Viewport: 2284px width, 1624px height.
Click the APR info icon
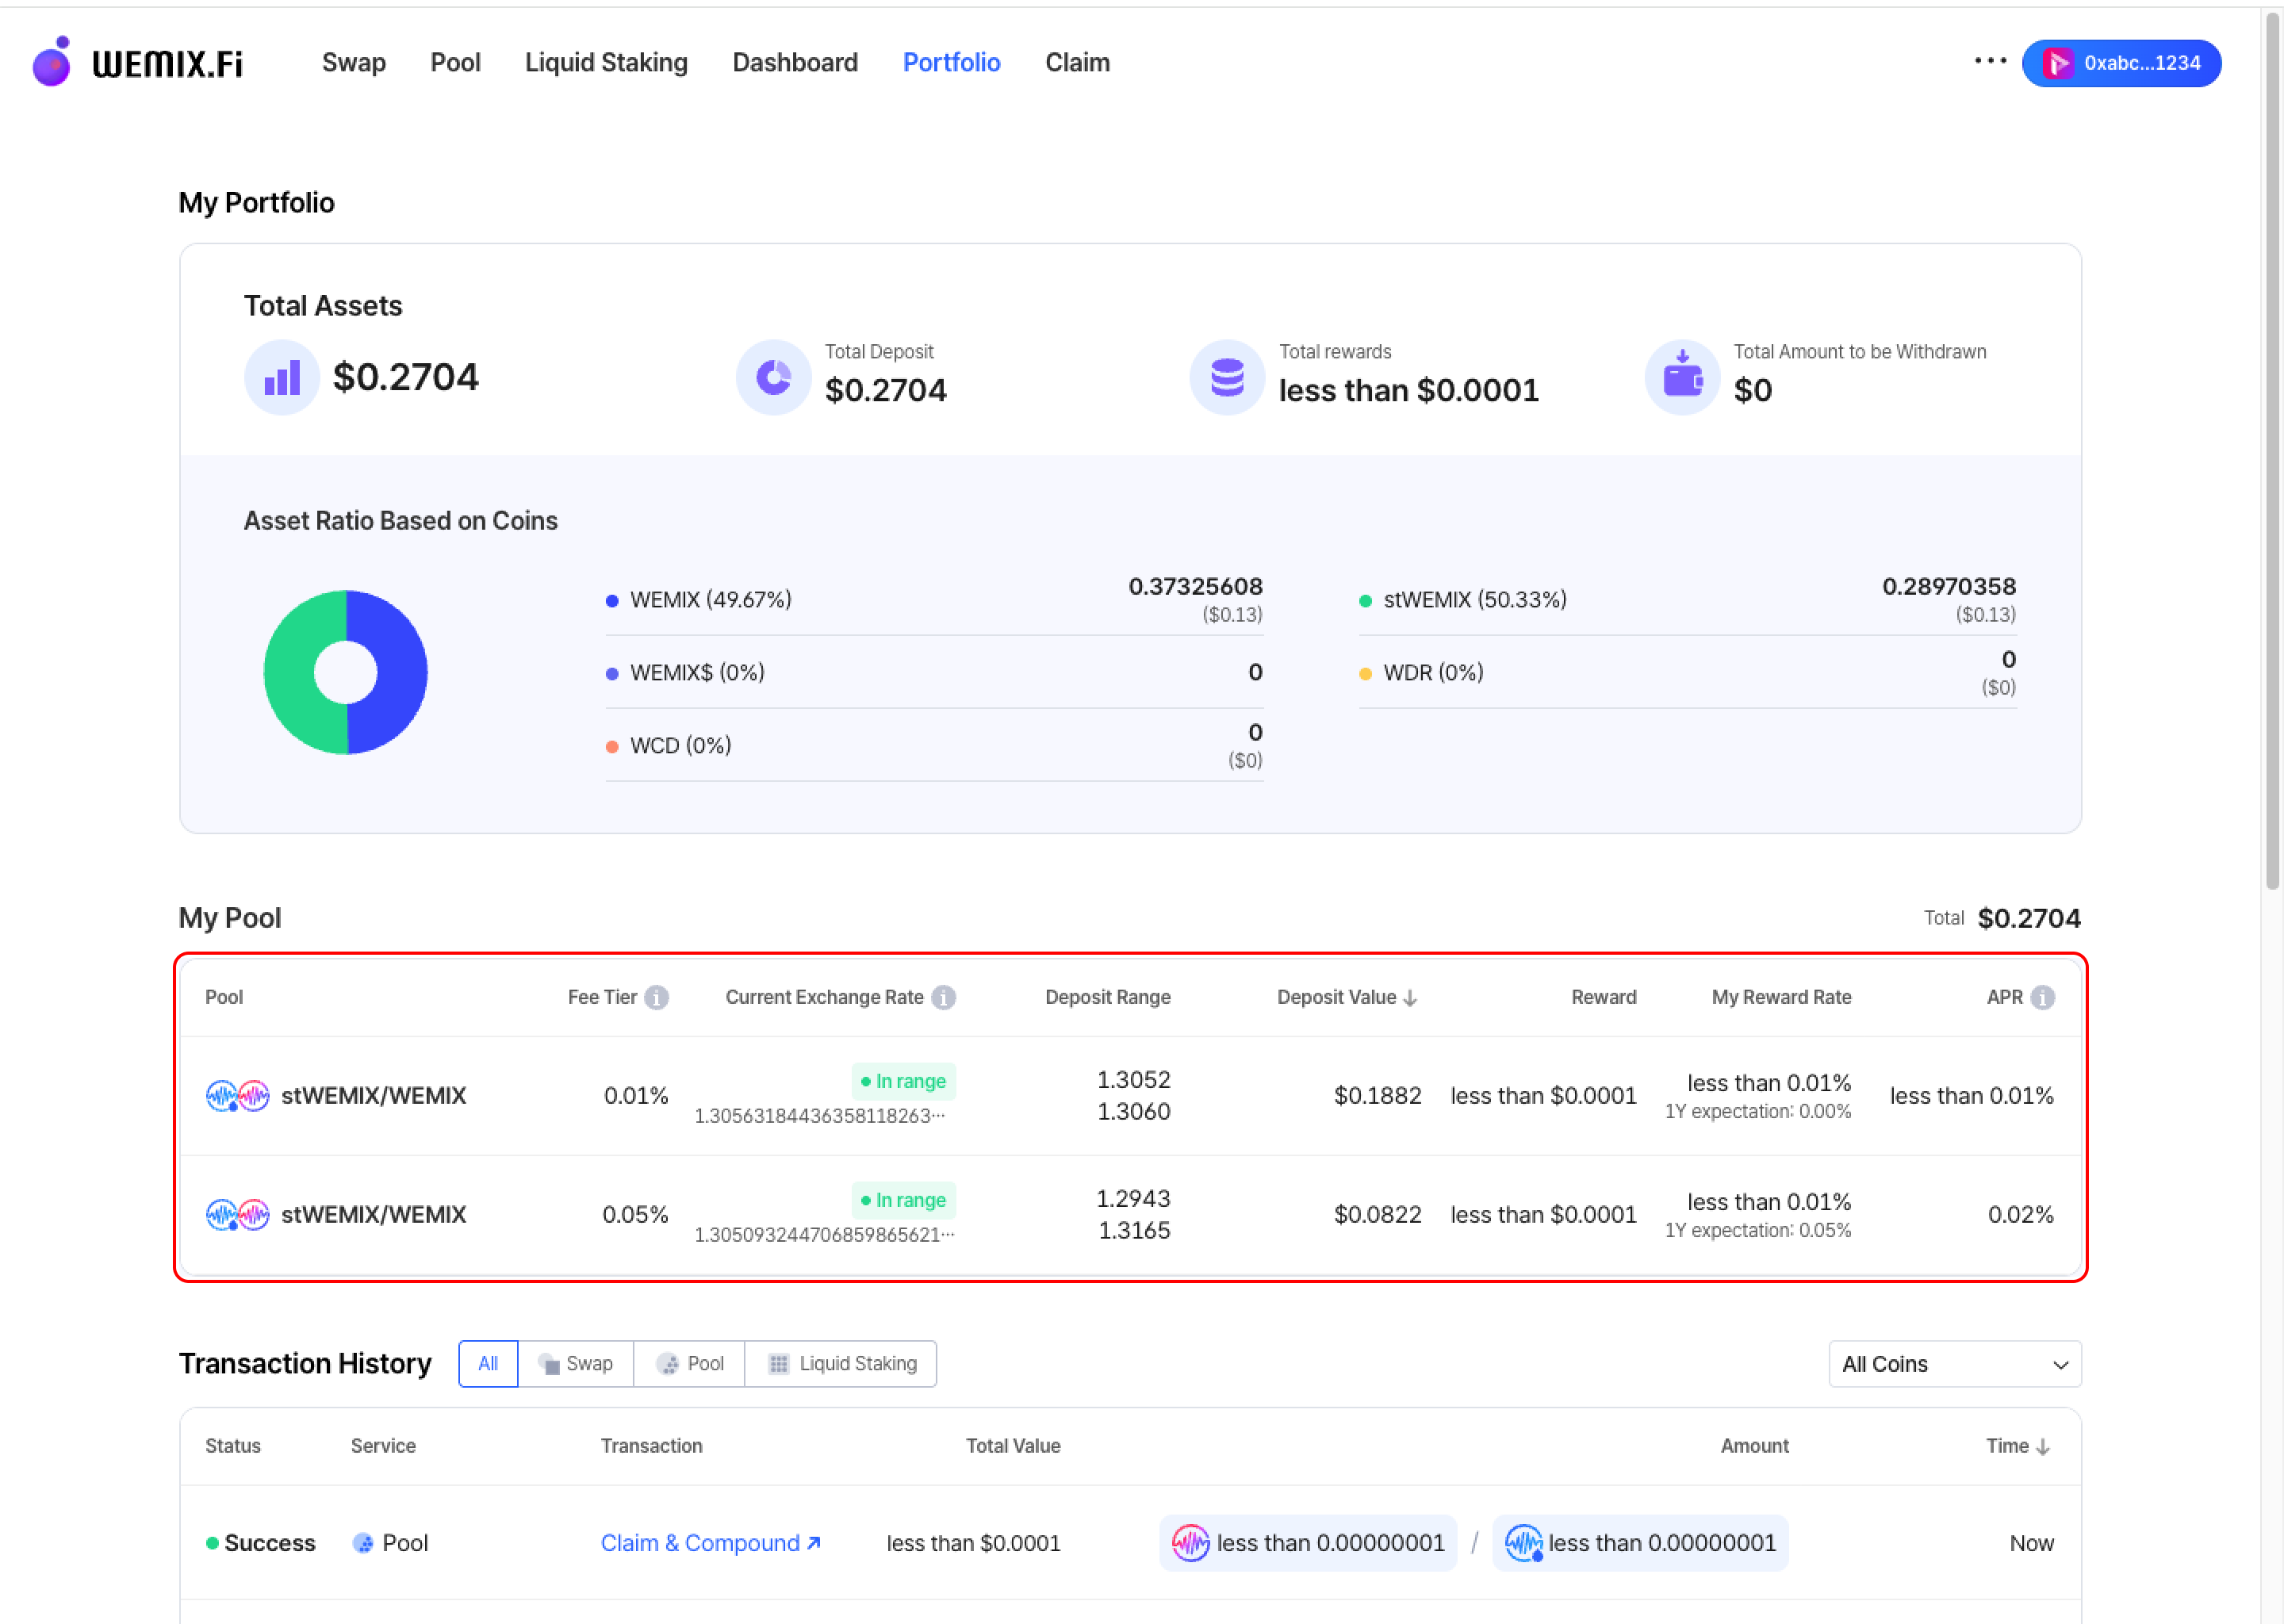[2043, 997]
